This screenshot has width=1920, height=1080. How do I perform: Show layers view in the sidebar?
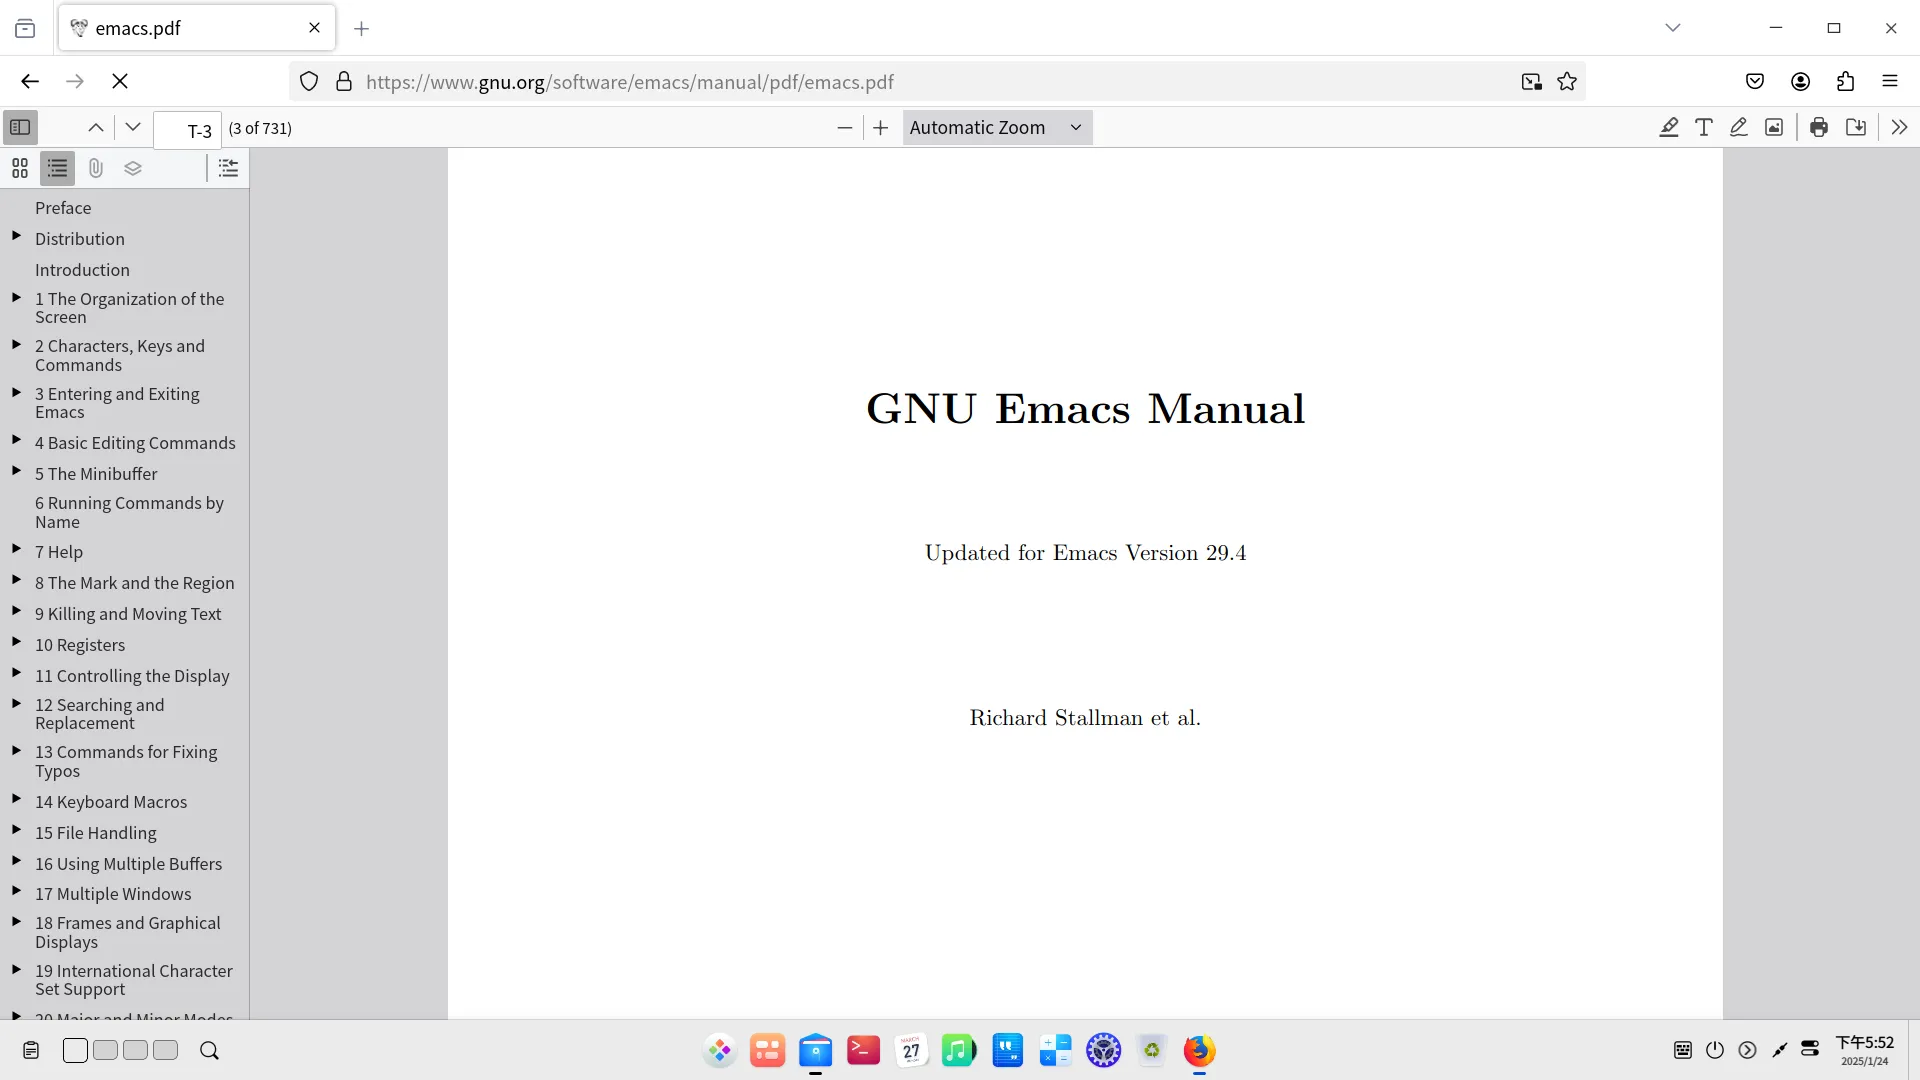click(x=133, y=168)
